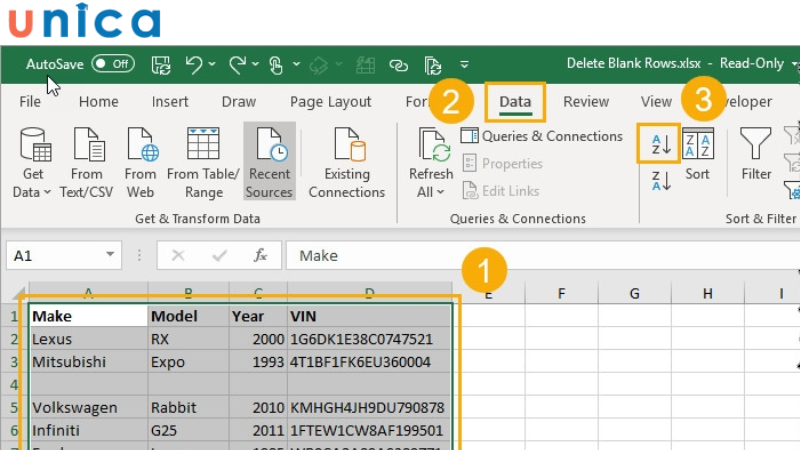Click the Filter funnel icon
800x450 pixels.
[x=756, y=153]
